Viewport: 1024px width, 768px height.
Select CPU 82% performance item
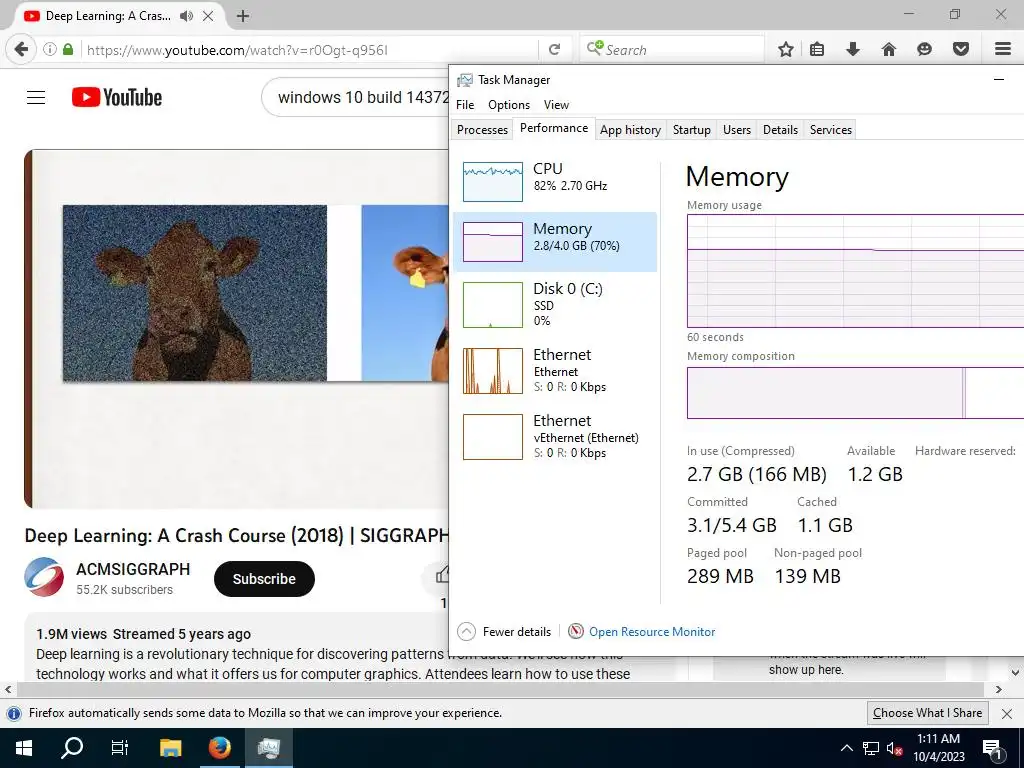coord(555,181)
